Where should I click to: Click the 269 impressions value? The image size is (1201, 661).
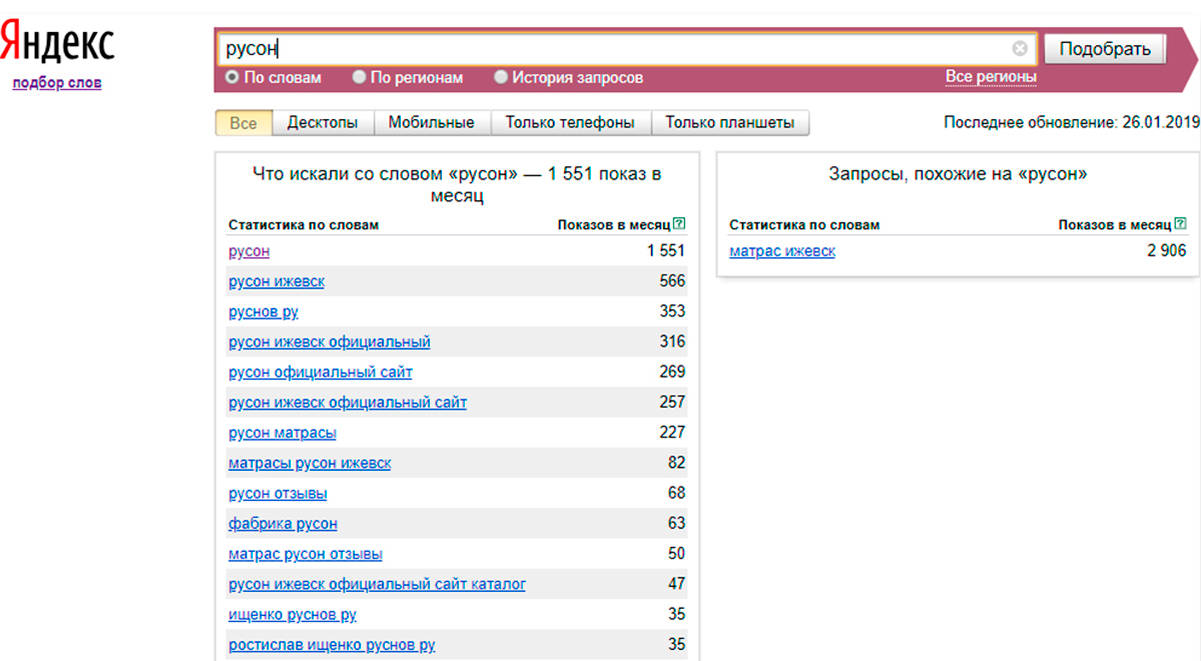coord(672,371)
